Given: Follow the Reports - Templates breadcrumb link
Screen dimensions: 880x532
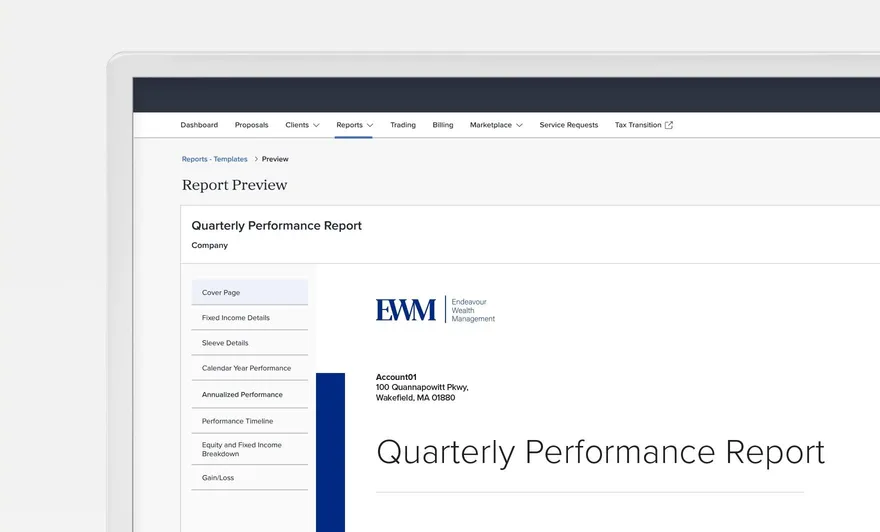Looking at the screenshot, I should 214,159.
